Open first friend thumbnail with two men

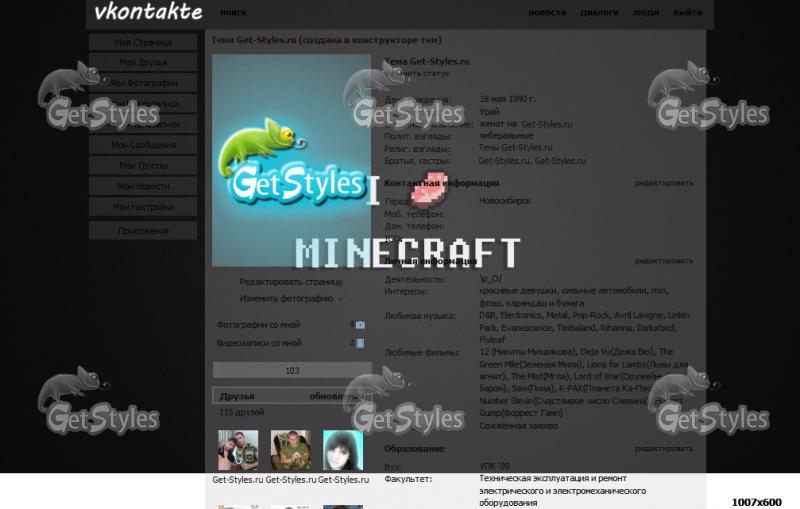(x=238, y=450)
